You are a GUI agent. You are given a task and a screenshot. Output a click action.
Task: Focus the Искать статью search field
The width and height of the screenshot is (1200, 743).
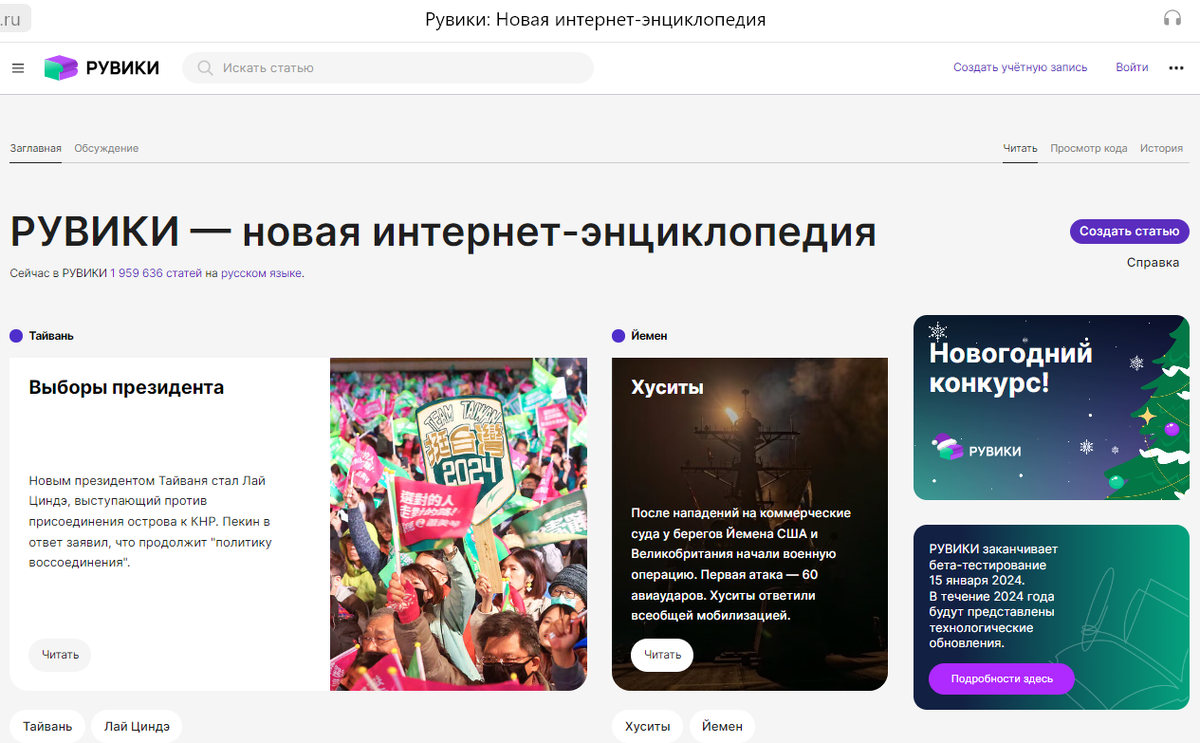[388, 68]
